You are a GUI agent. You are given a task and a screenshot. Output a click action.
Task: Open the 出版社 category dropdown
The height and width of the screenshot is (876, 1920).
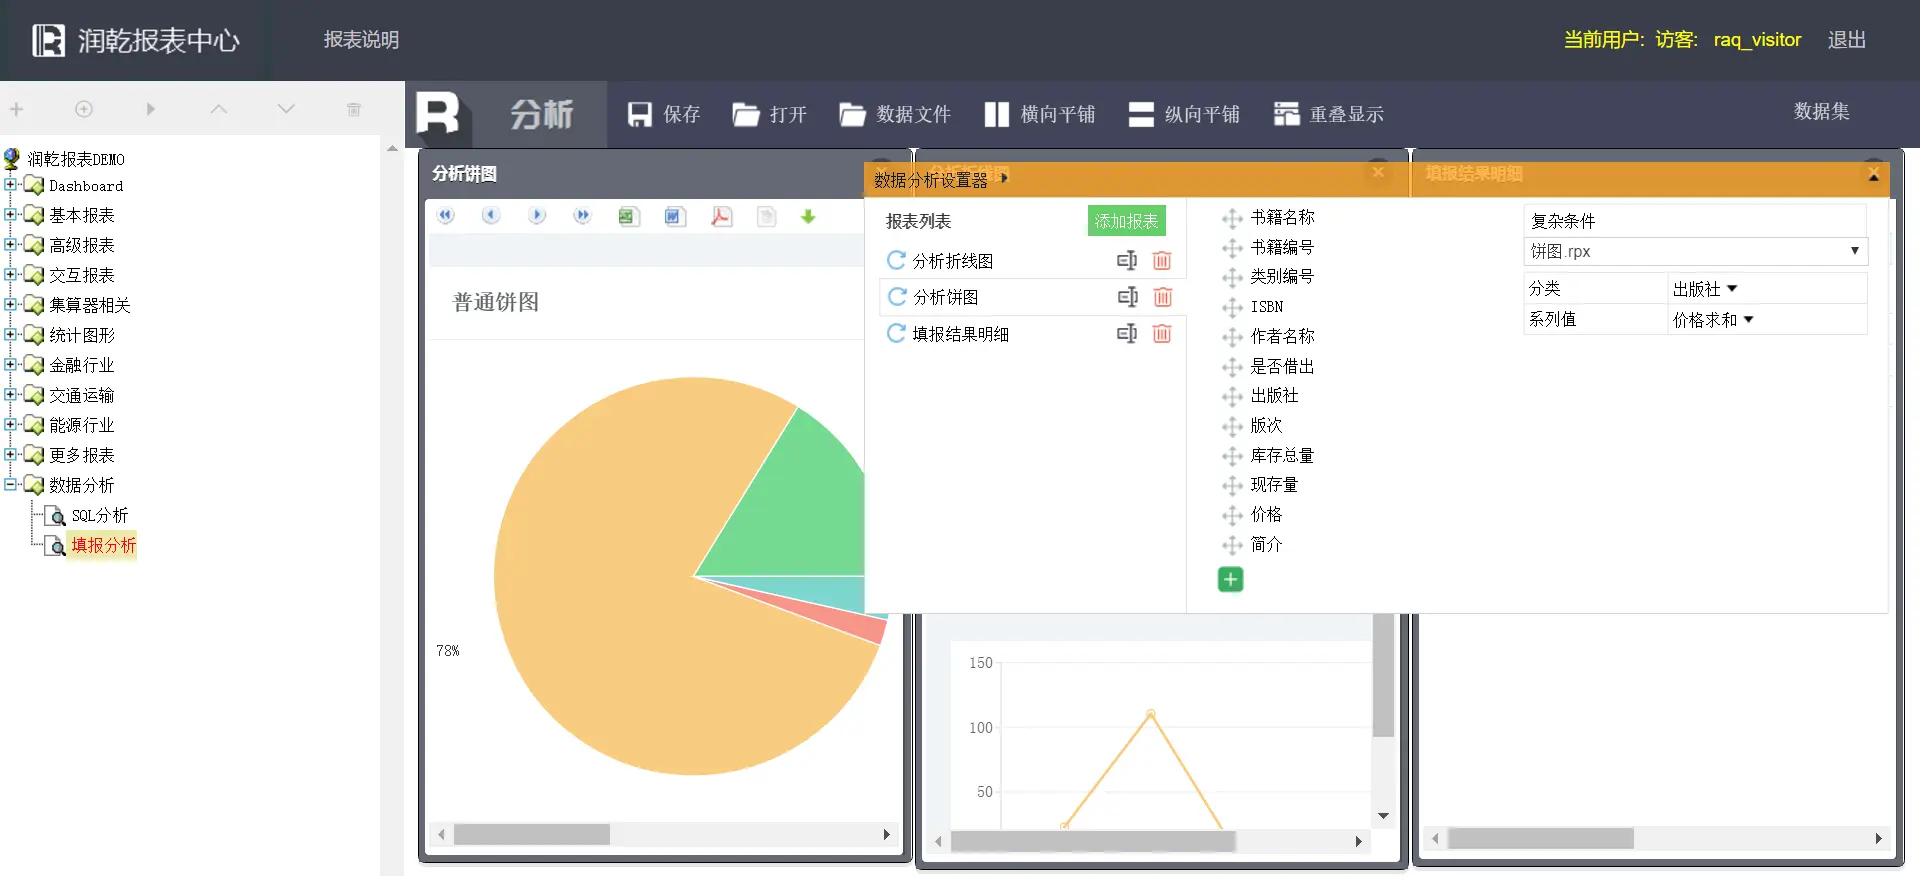[x=1705, y=289]
